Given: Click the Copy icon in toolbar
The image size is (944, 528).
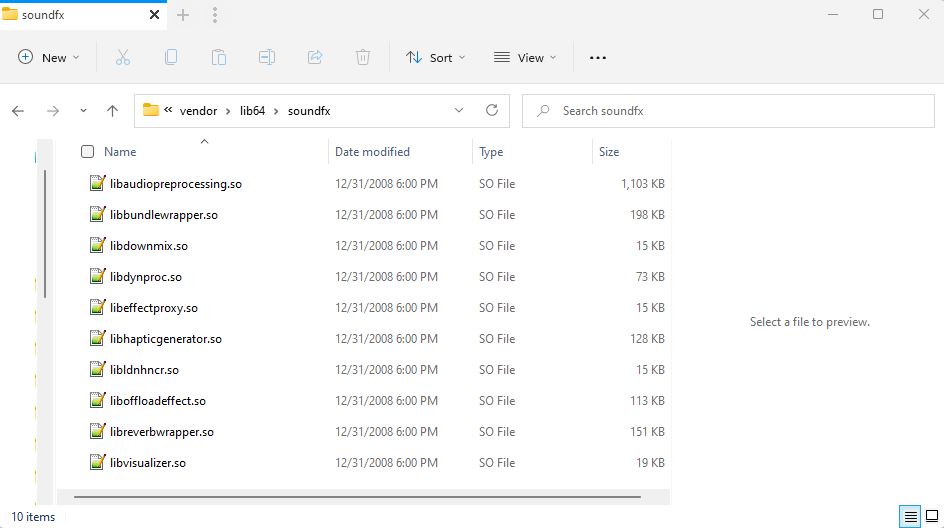Looking at the screenshot, I should click(171, 57).
